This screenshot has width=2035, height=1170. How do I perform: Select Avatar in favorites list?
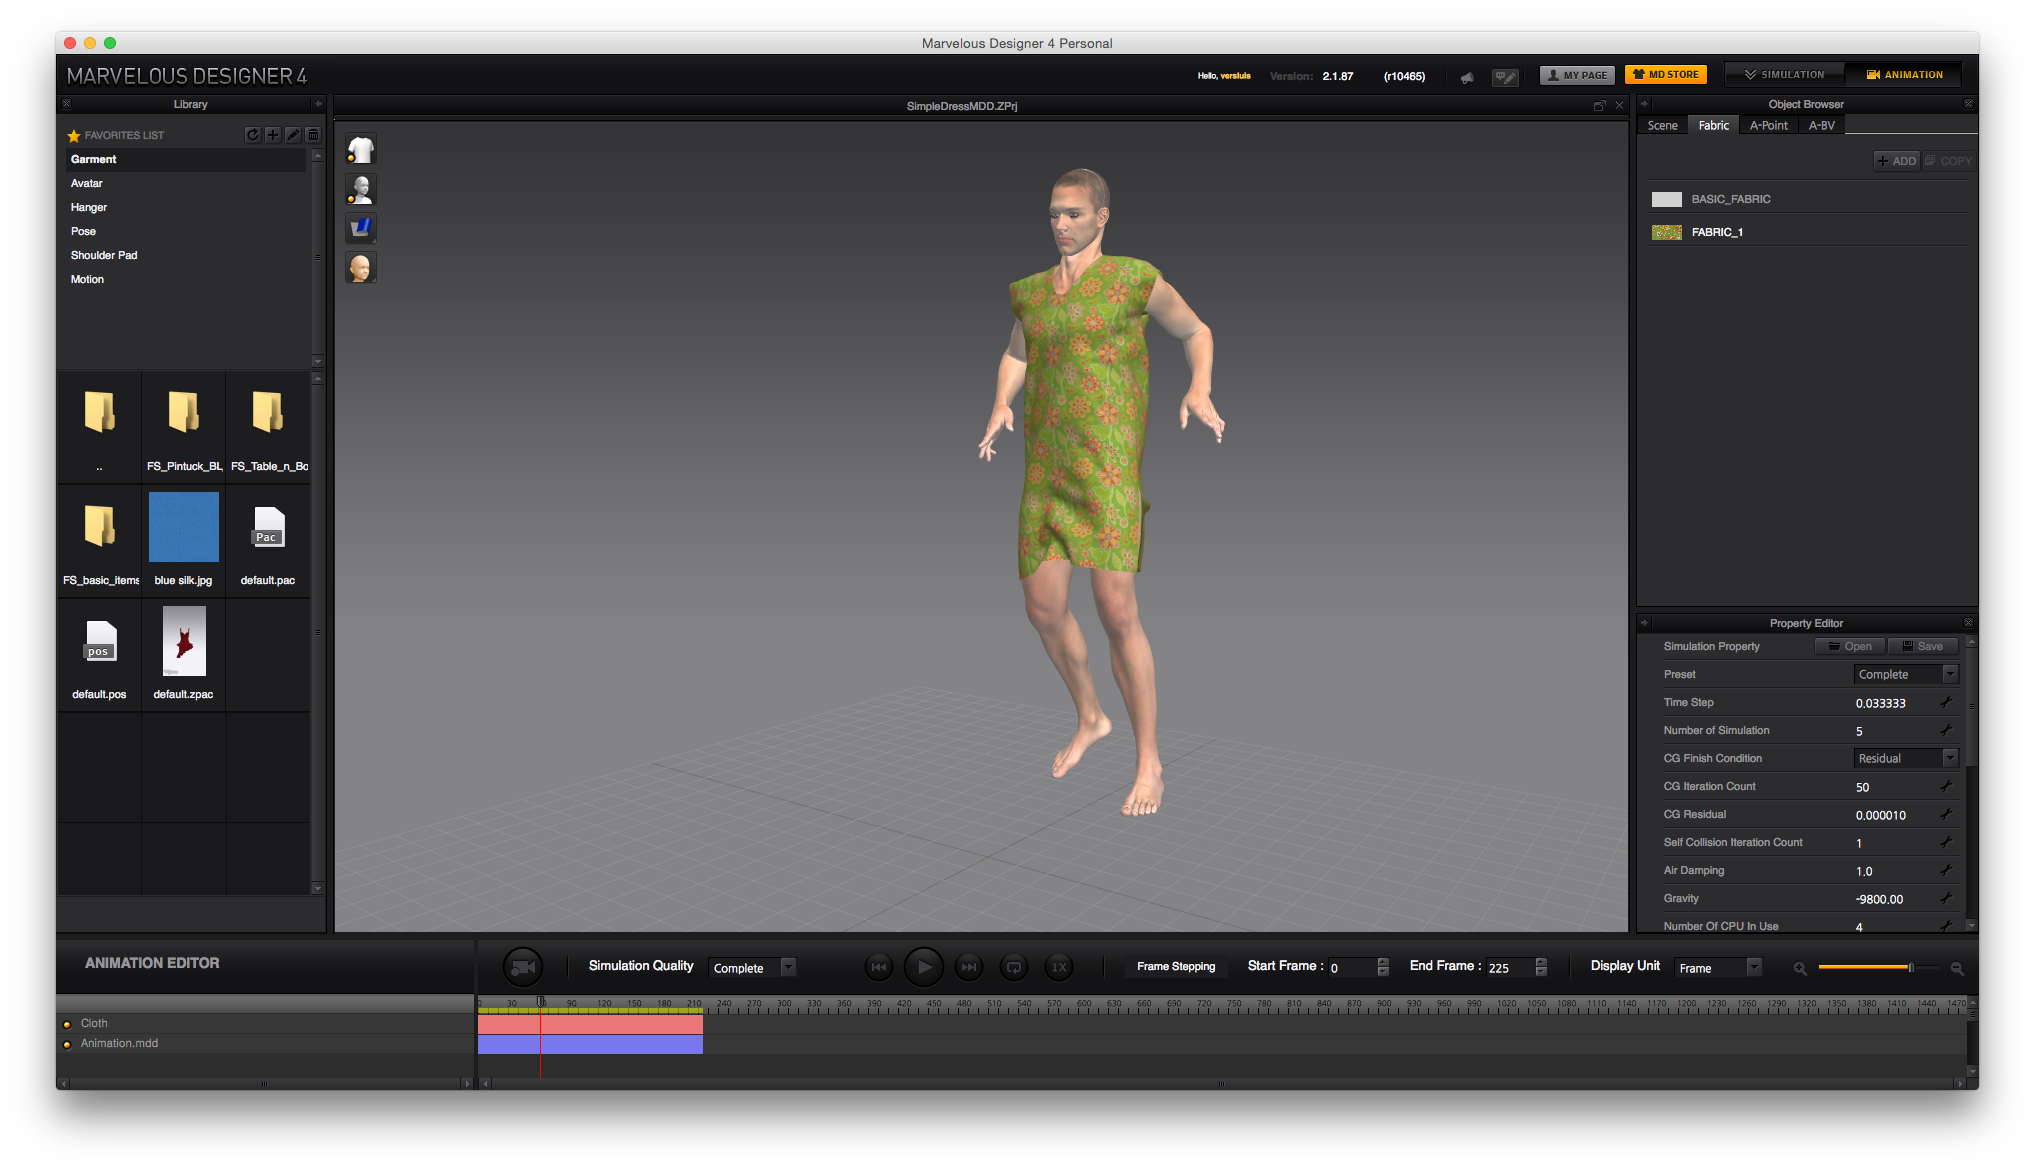[x=186, y=184]
